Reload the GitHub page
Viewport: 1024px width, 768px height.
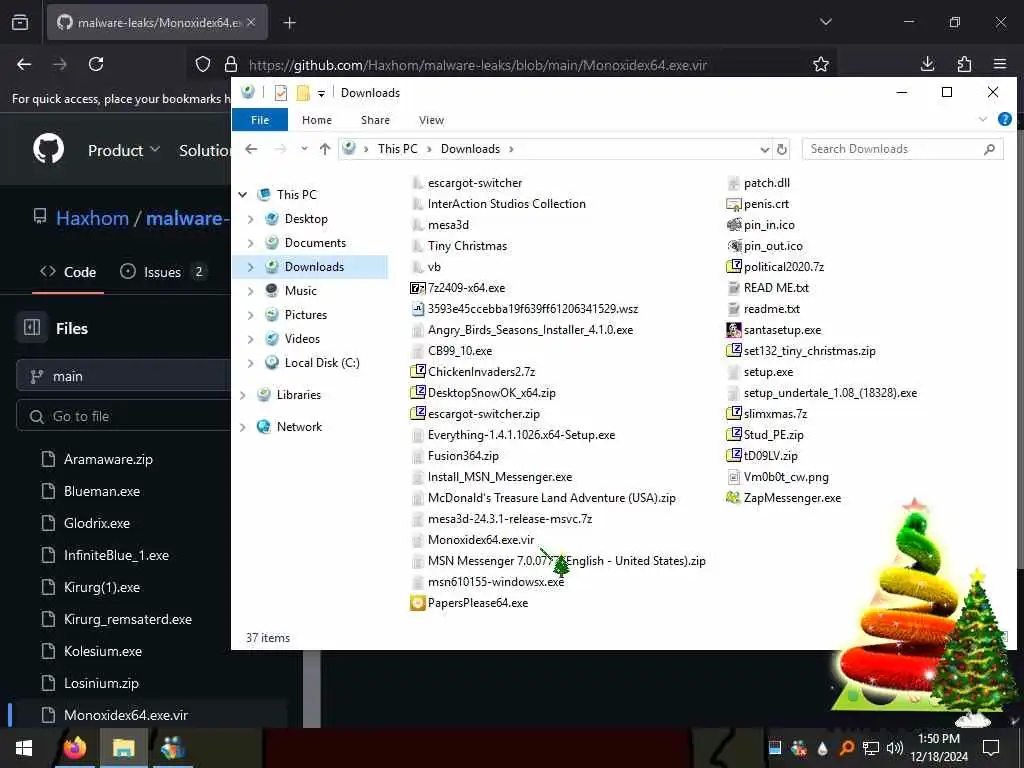(x=96, y=64)
